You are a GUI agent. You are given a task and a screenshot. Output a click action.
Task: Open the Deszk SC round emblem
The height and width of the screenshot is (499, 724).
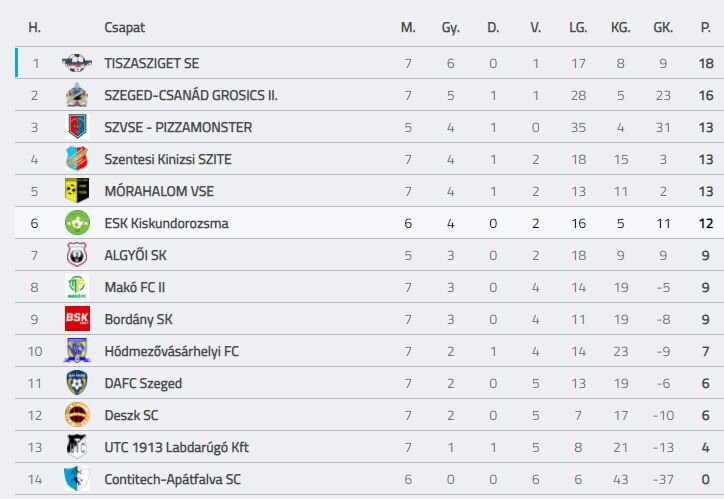coord(77,415)
